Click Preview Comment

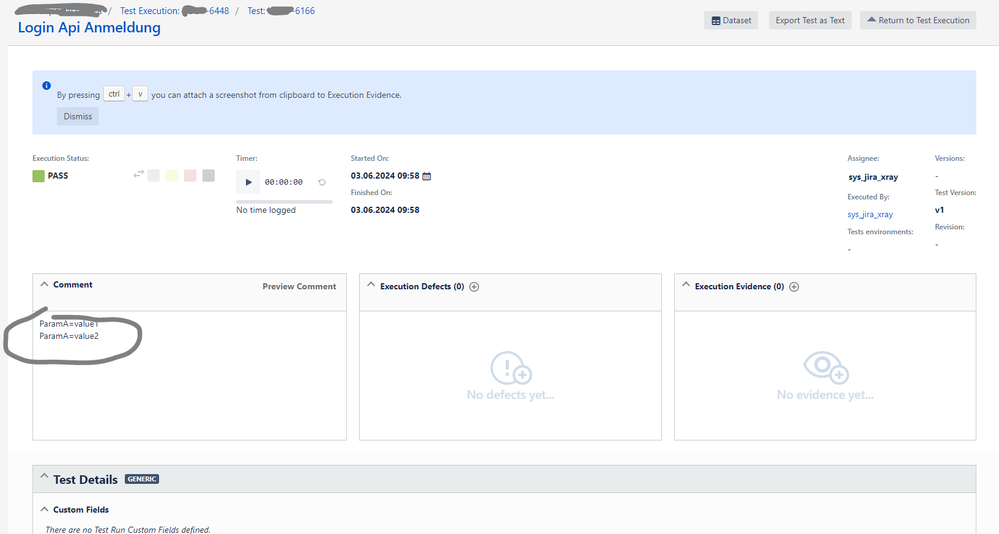click(299, 287)
